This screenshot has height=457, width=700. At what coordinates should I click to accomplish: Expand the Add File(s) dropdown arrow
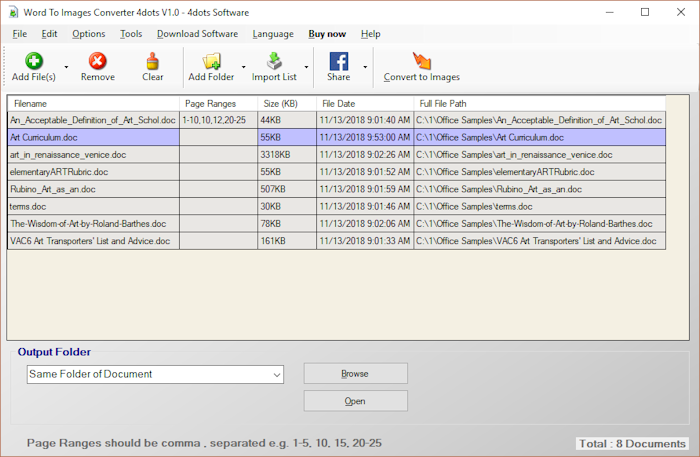(x=66, y=68)
